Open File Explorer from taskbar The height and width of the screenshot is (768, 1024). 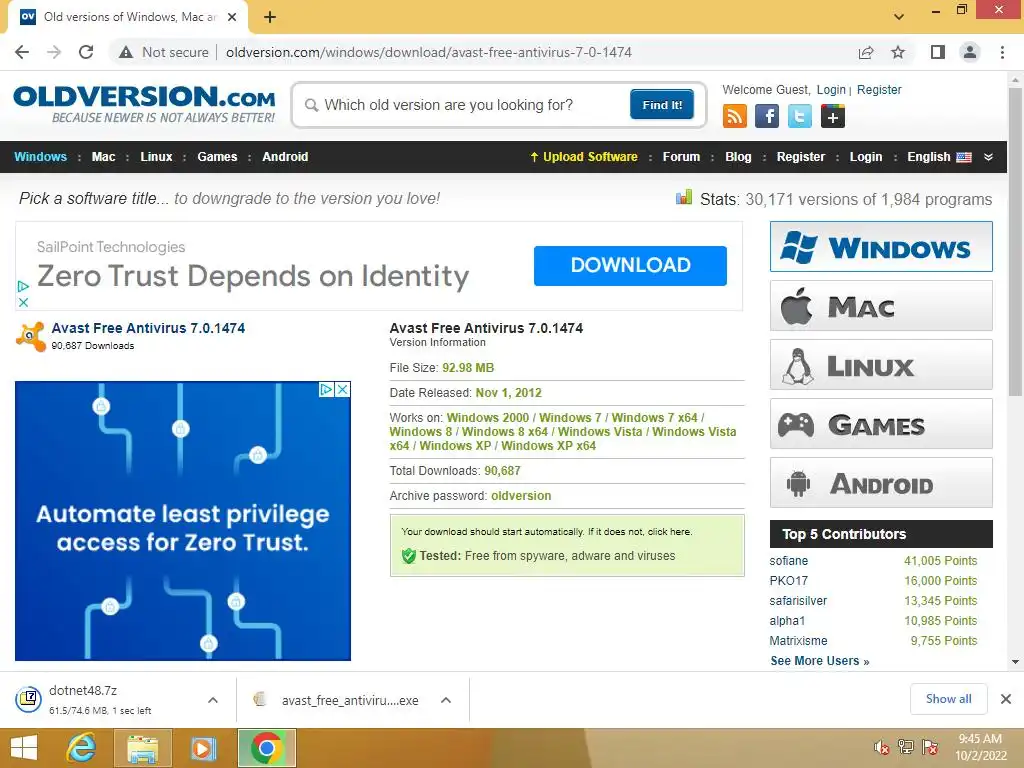coord(143,748)
